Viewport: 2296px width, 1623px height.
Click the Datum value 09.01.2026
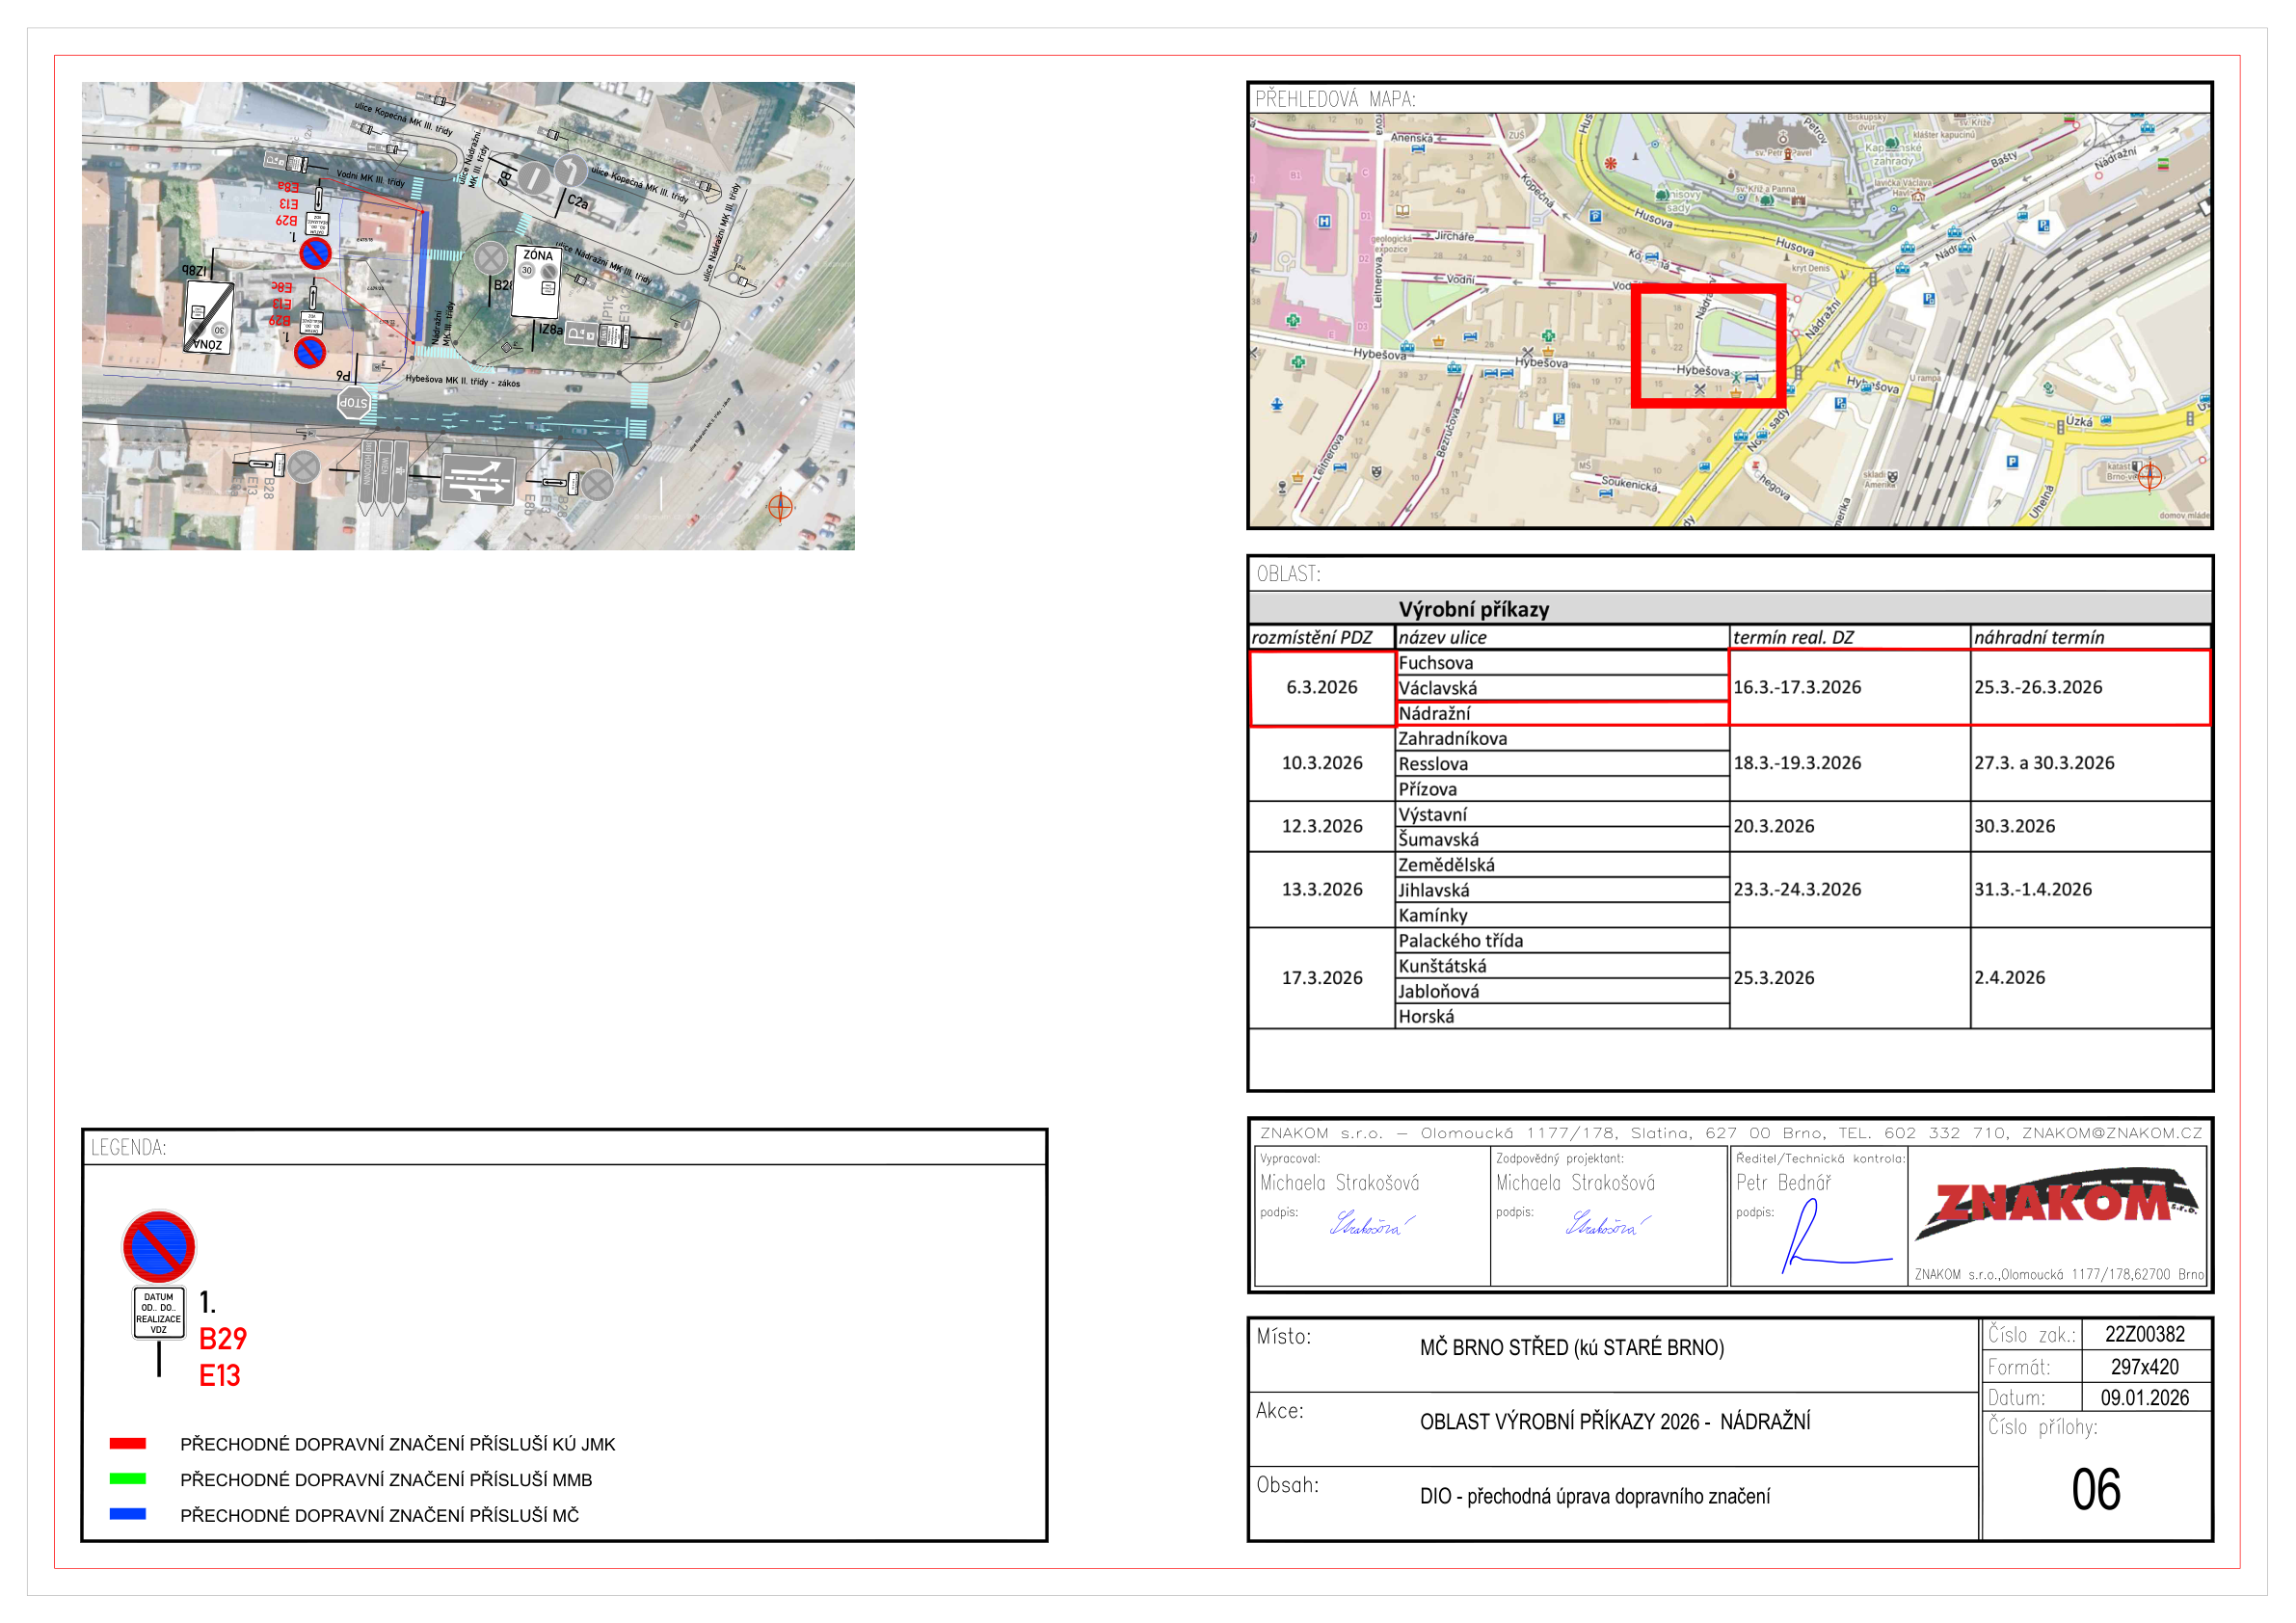point(2145,1398)
